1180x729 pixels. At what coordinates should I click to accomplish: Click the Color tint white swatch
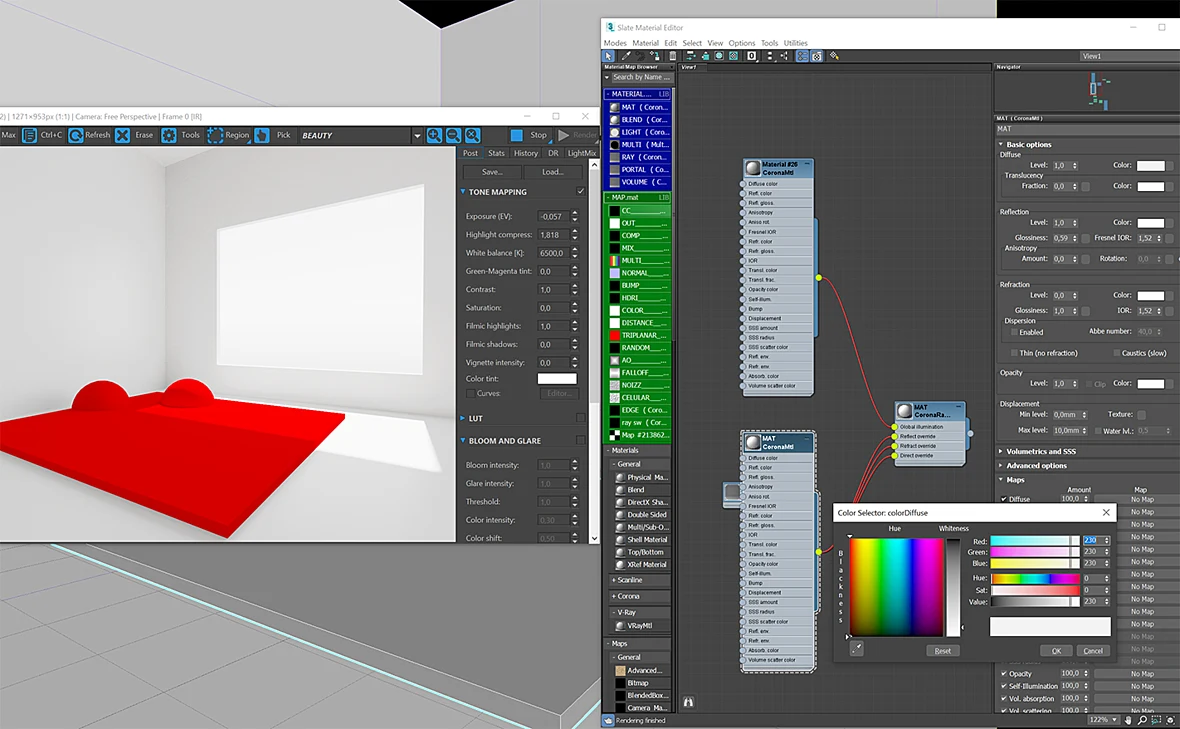[x=557, y=379]
